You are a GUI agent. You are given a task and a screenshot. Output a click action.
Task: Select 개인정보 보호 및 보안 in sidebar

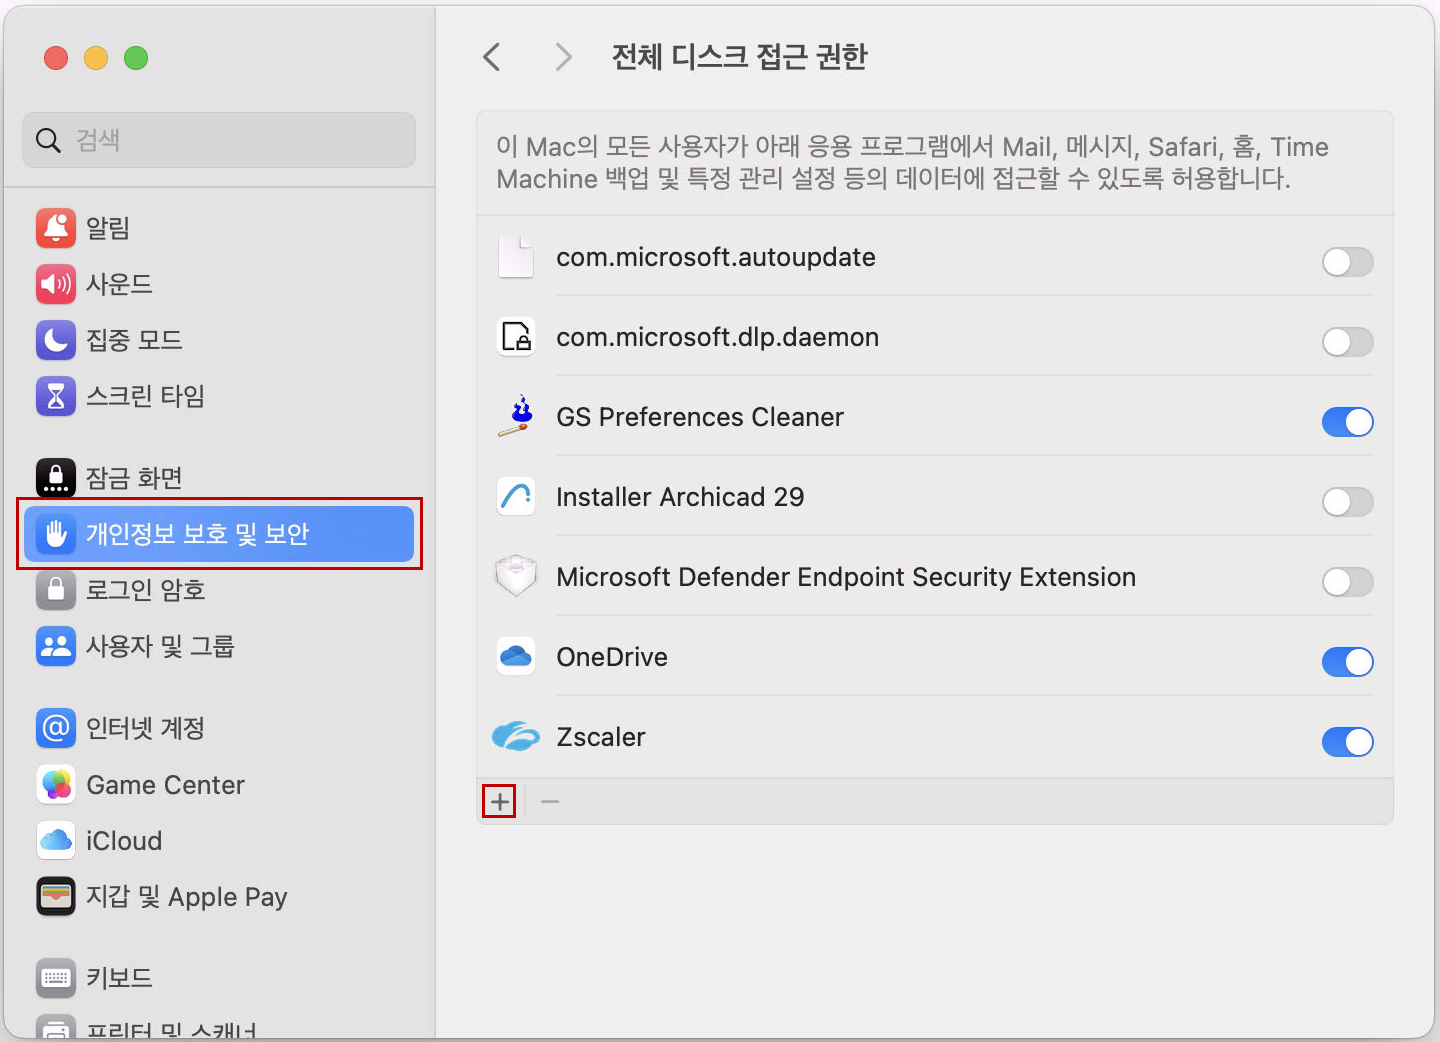click(x=218, y=534)
